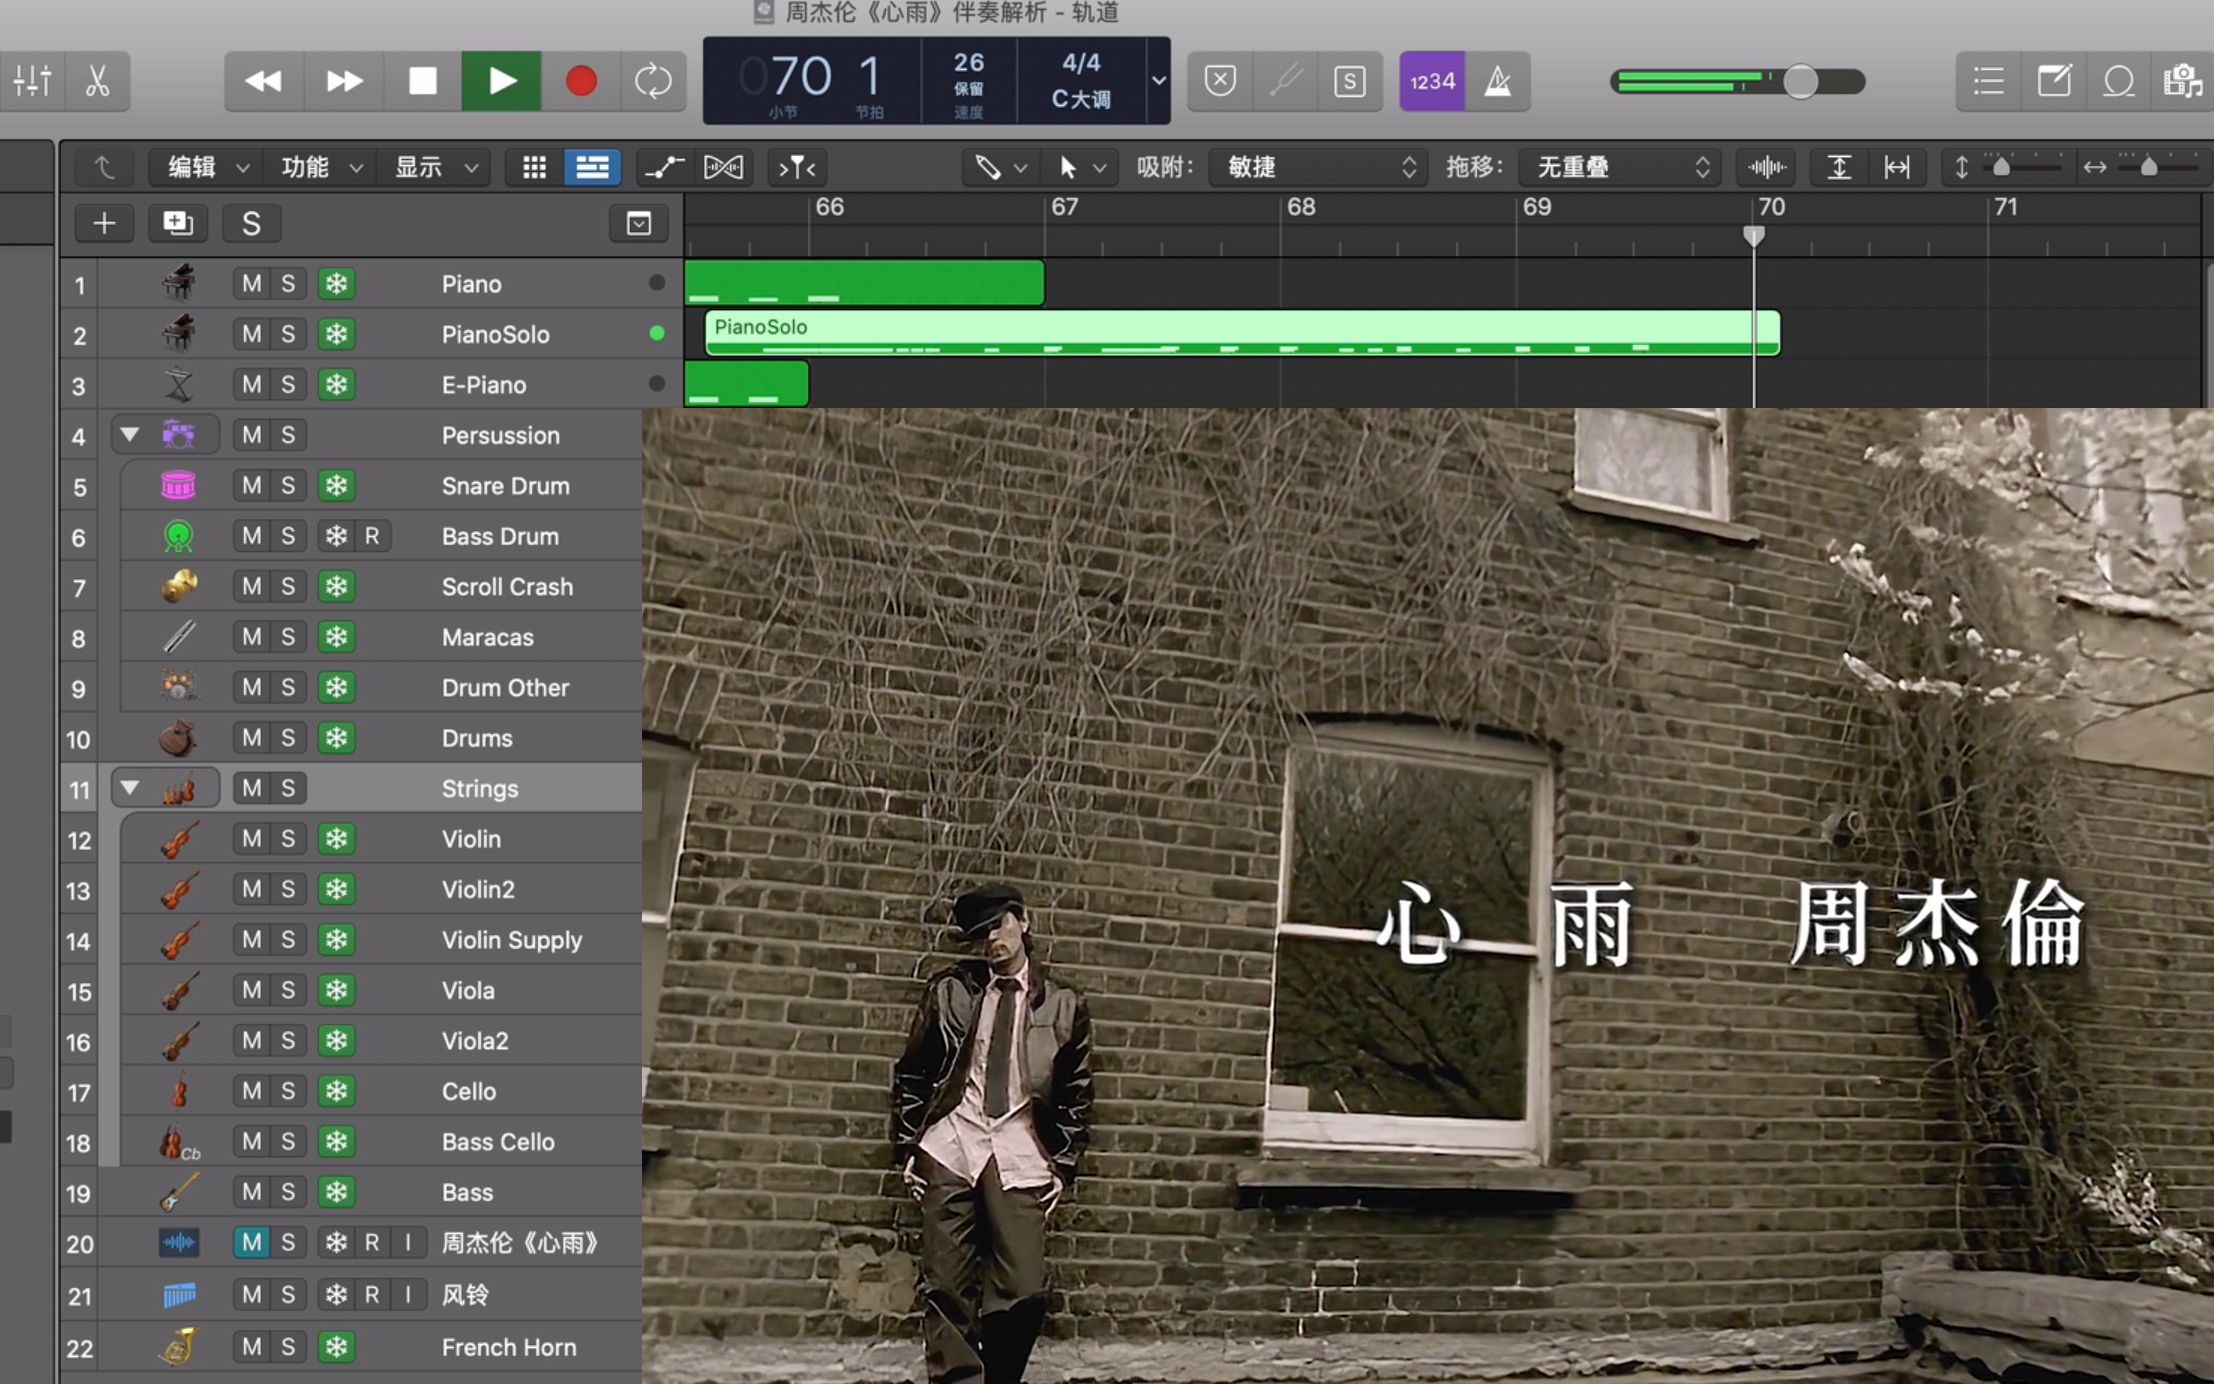Open the loop browser icon
The width and height of the screenshot is (2214, 1384).
(x=2118, y=81)
